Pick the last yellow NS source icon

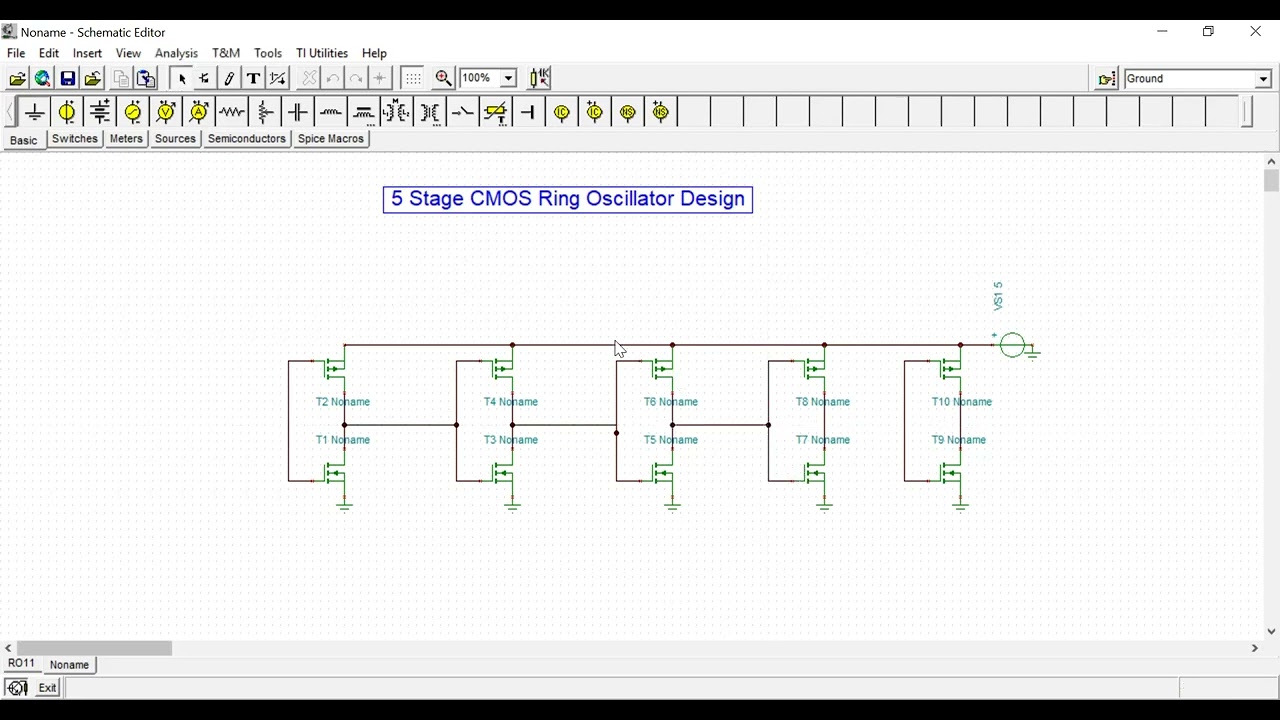[x=661, y=112]
